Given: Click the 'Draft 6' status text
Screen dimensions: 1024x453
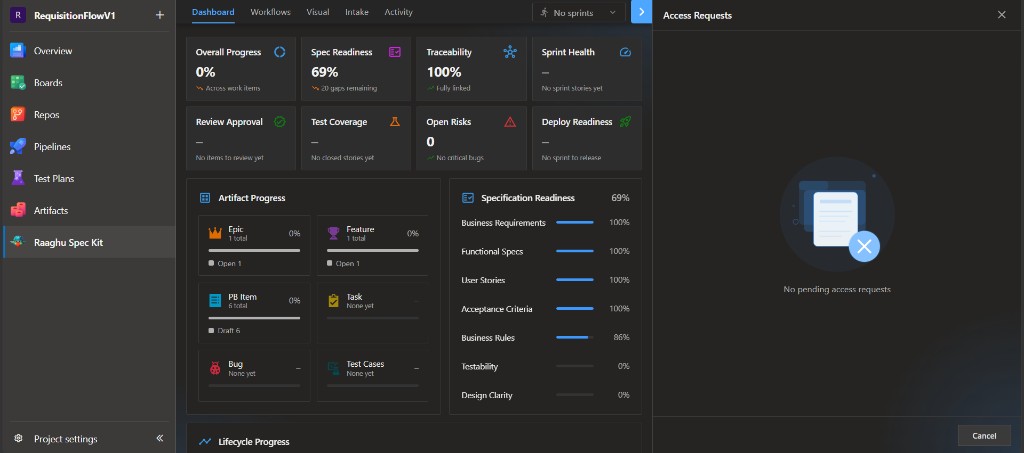Looking at the screenshot, I should (x=229, y=331).
